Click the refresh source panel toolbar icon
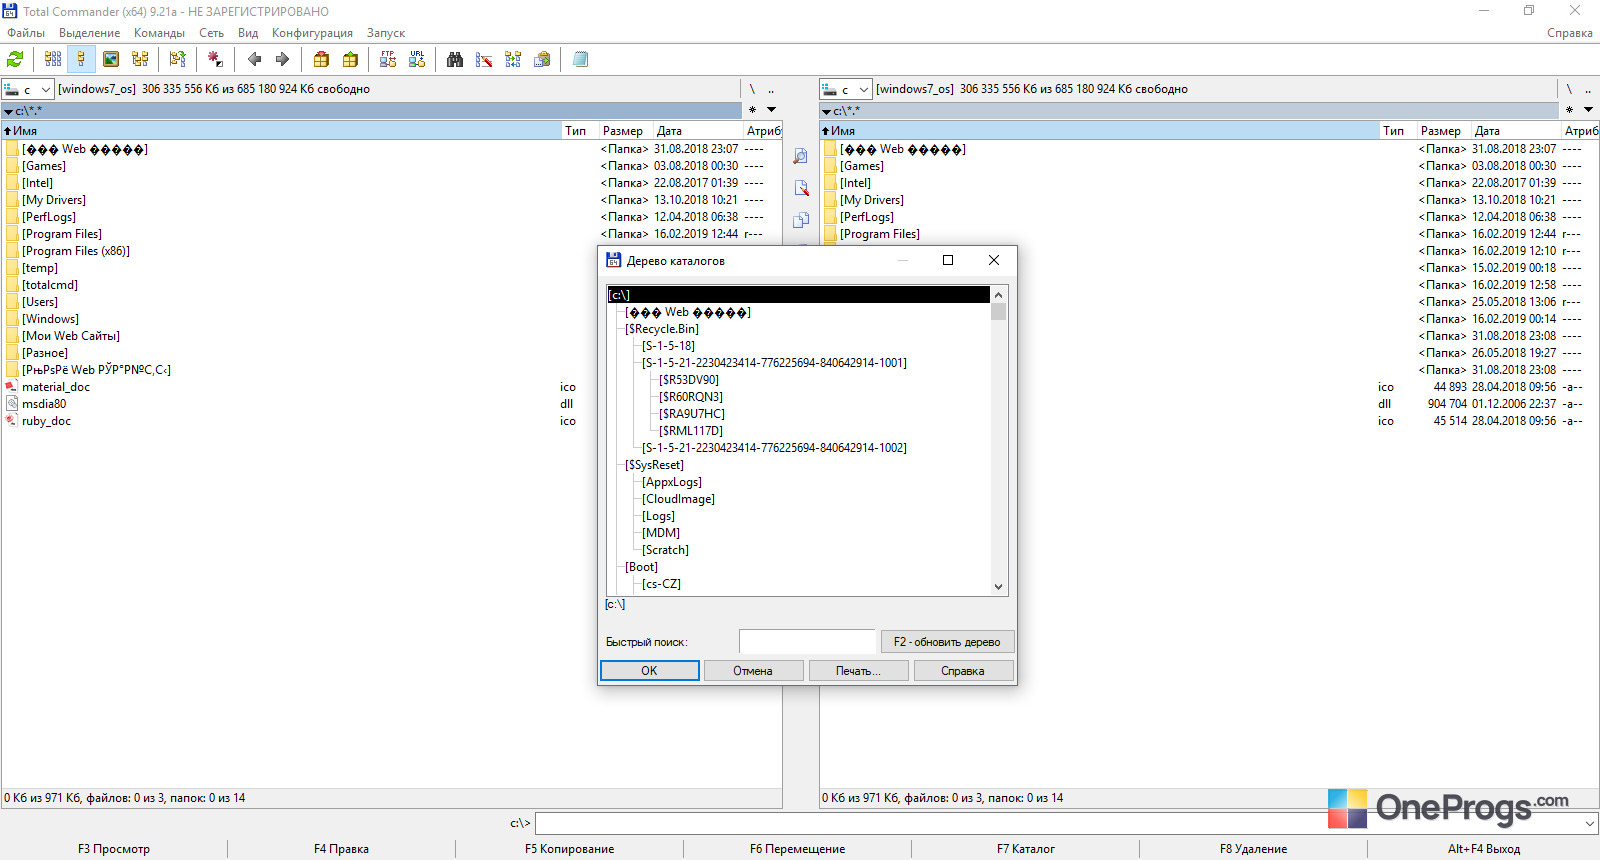 pyautogui.click(x=16, y=59)
